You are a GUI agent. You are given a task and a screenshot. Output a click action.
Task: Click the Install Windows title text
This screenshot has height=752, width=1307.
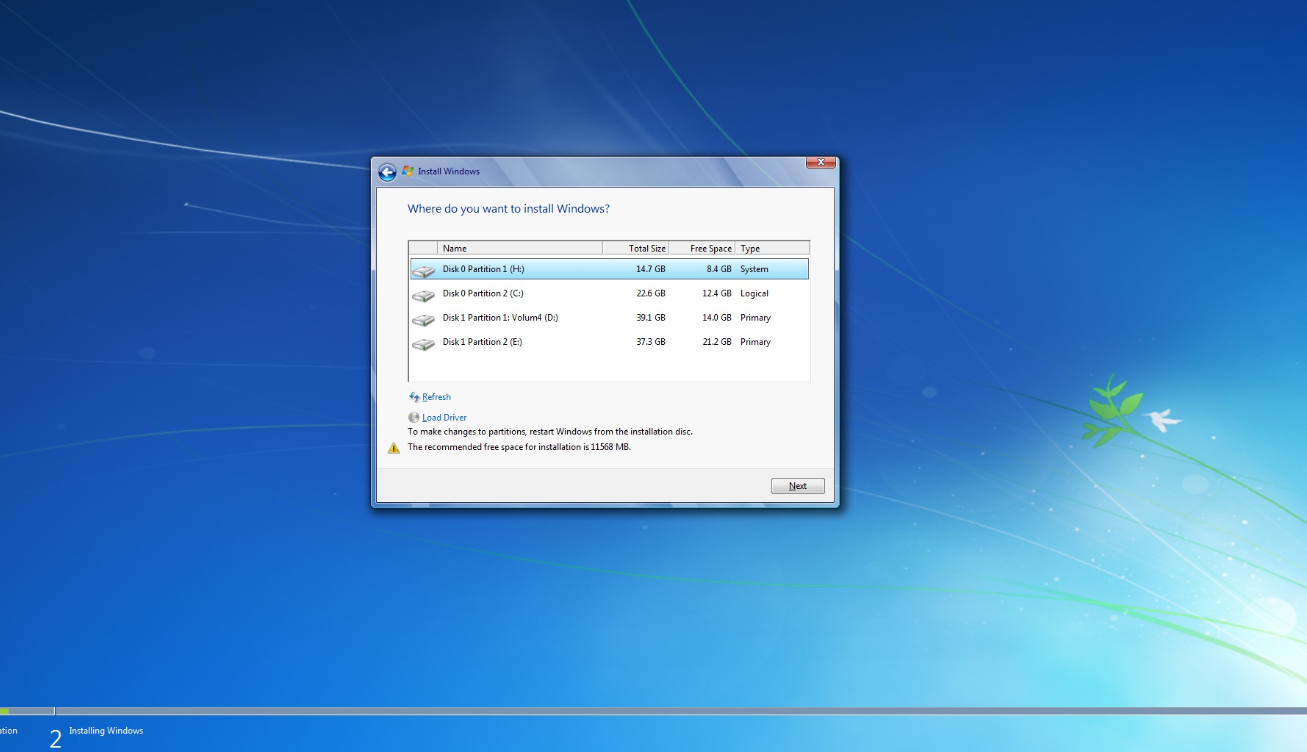[449, 172]
